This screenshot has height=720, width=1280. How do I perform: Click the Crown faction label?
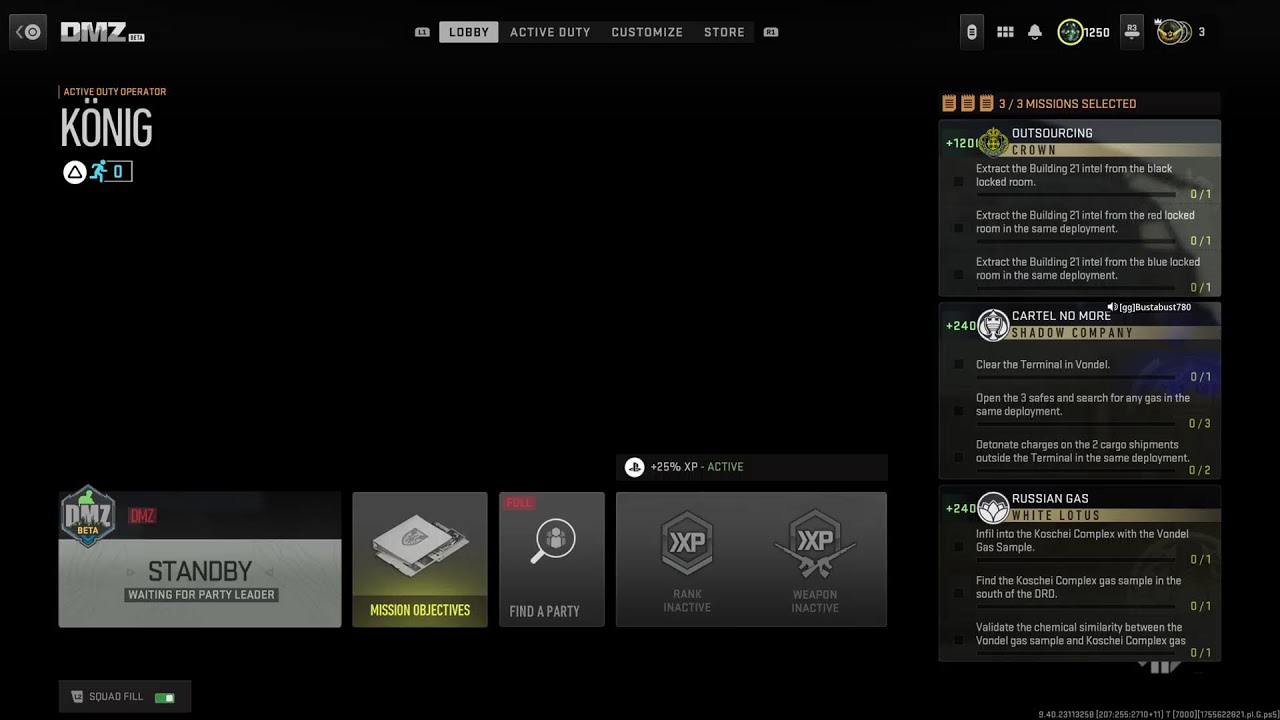1034,150
